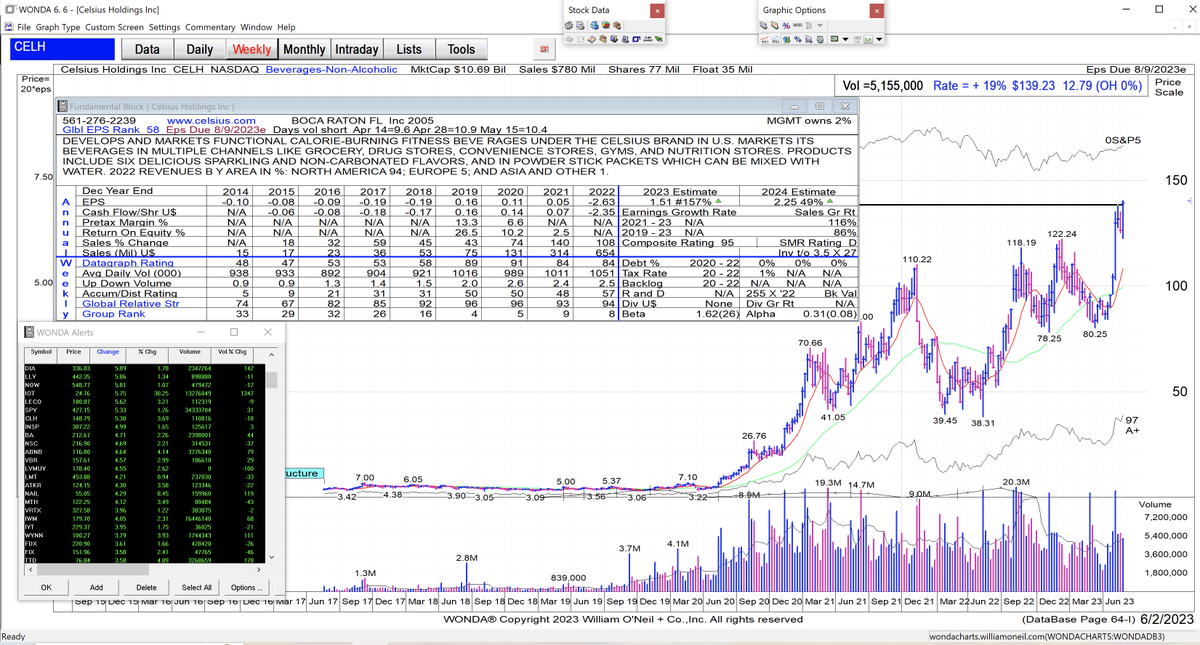The height and width of the screenshot is (645, 1200).
Task: Select the Weekly chart period
Action: click(252, 49)
